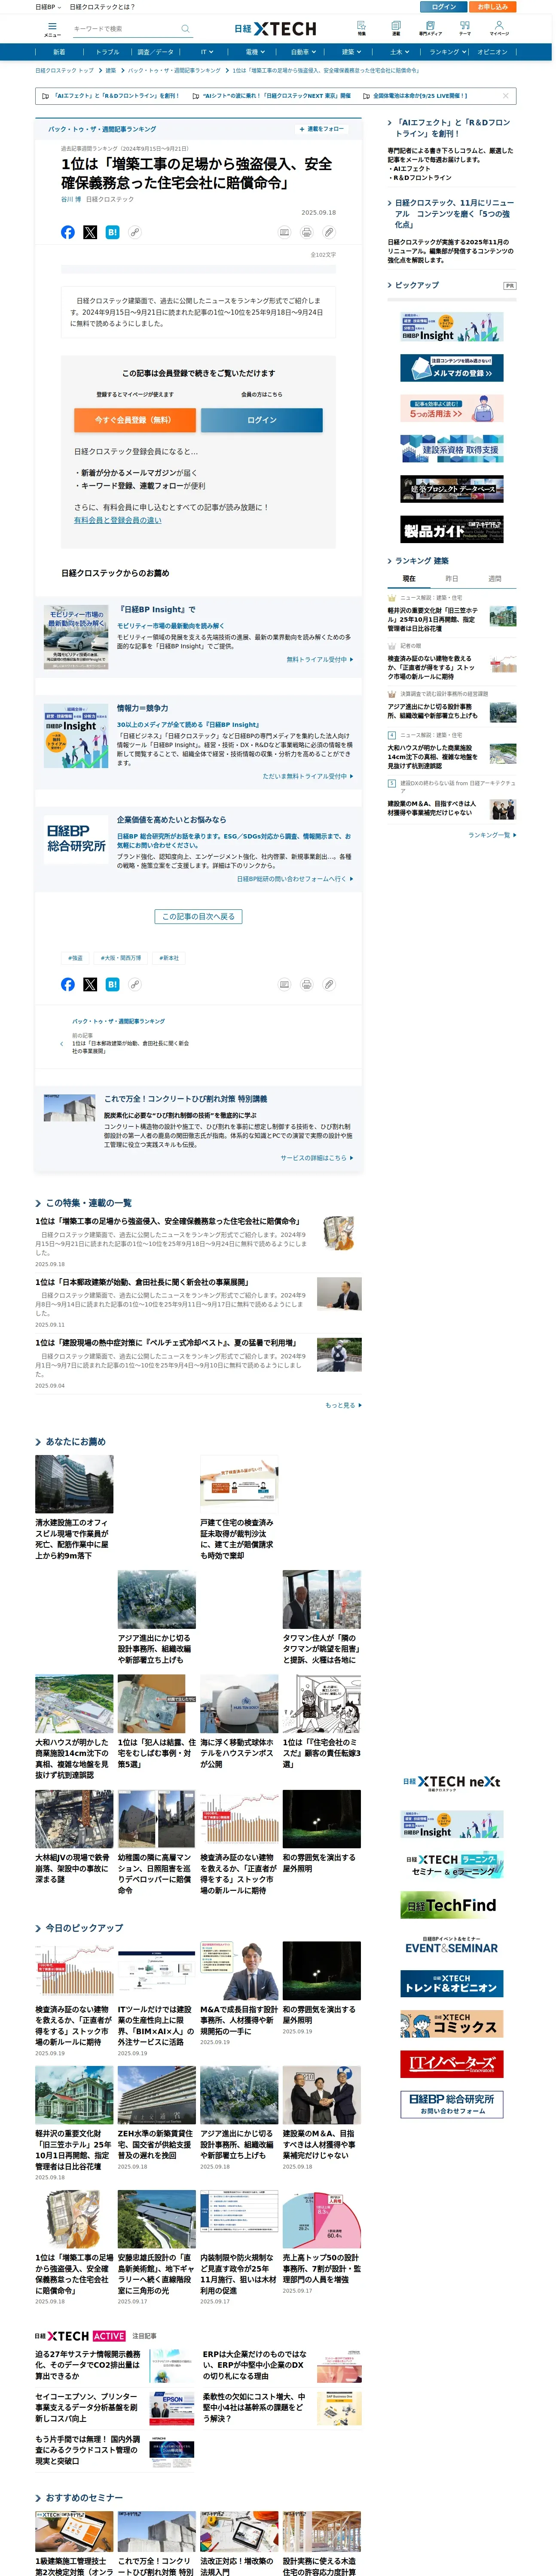
Task: Open the オピニオン navigation item
Action: point(493,52)
